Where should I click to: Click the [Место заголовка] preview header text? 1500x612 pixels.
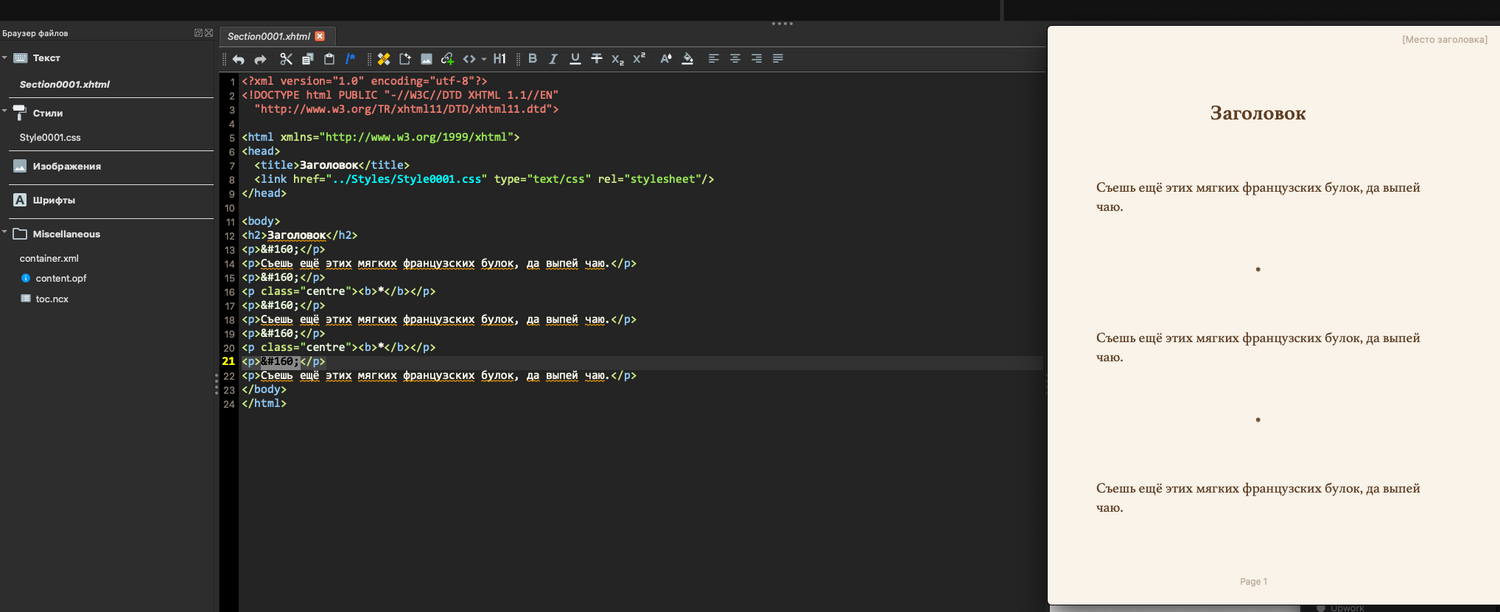click(x=1445, y=39)
